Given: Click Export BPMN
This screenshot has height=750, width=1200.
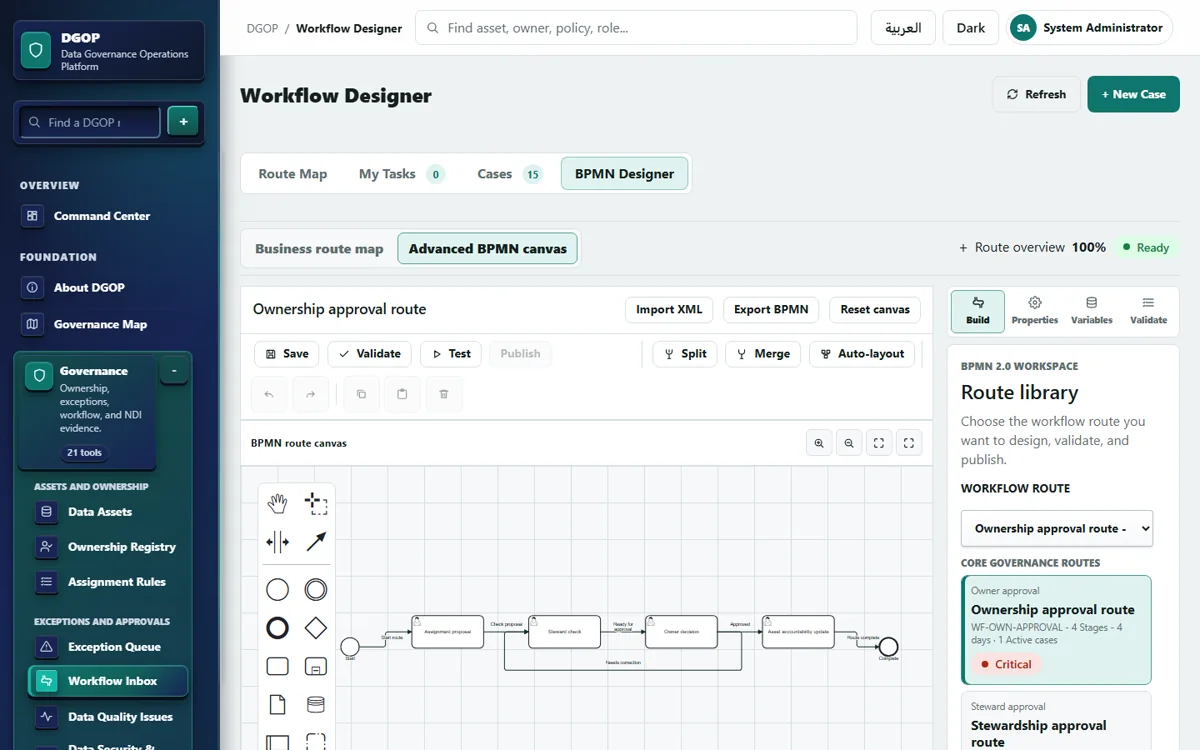Looking at the screenshot, I should tap(771, 310).
